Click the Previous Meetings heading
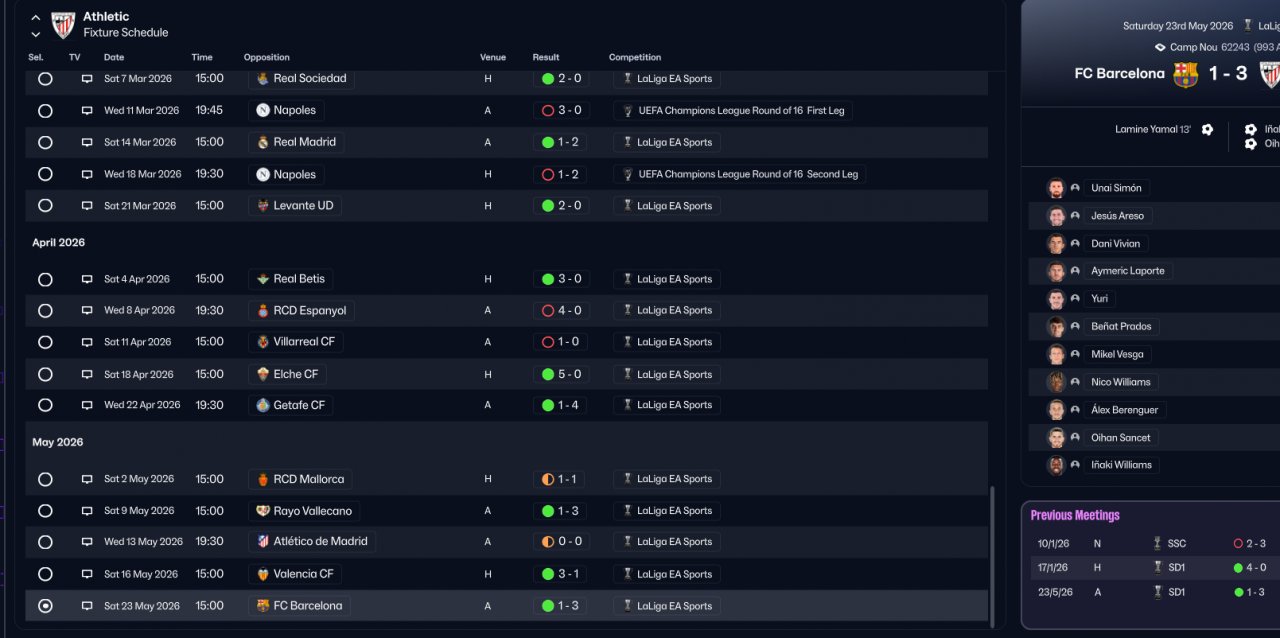 1075,516
